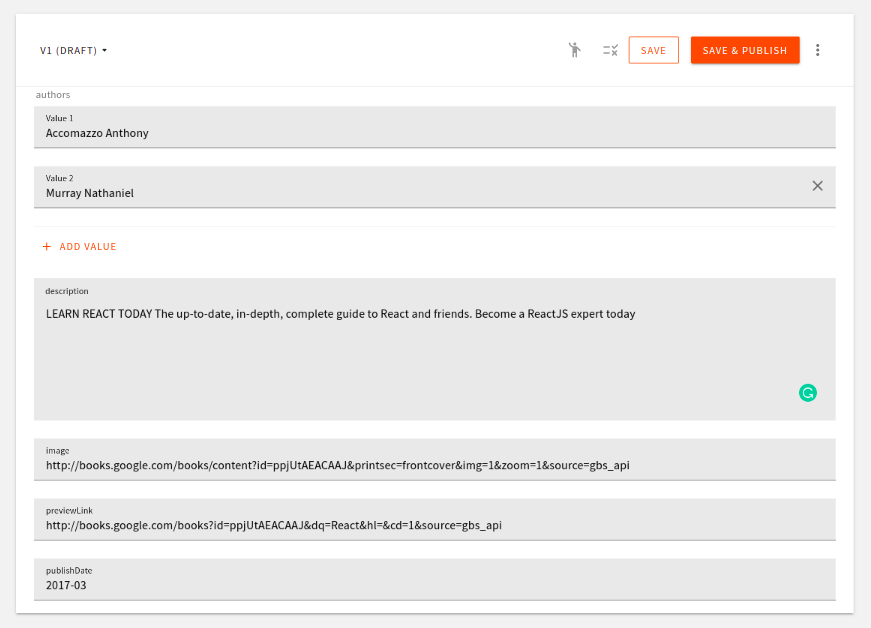Click the Grammarly icon in the description field
This screenshot has width=871, height=628.
tap(807, 392)
